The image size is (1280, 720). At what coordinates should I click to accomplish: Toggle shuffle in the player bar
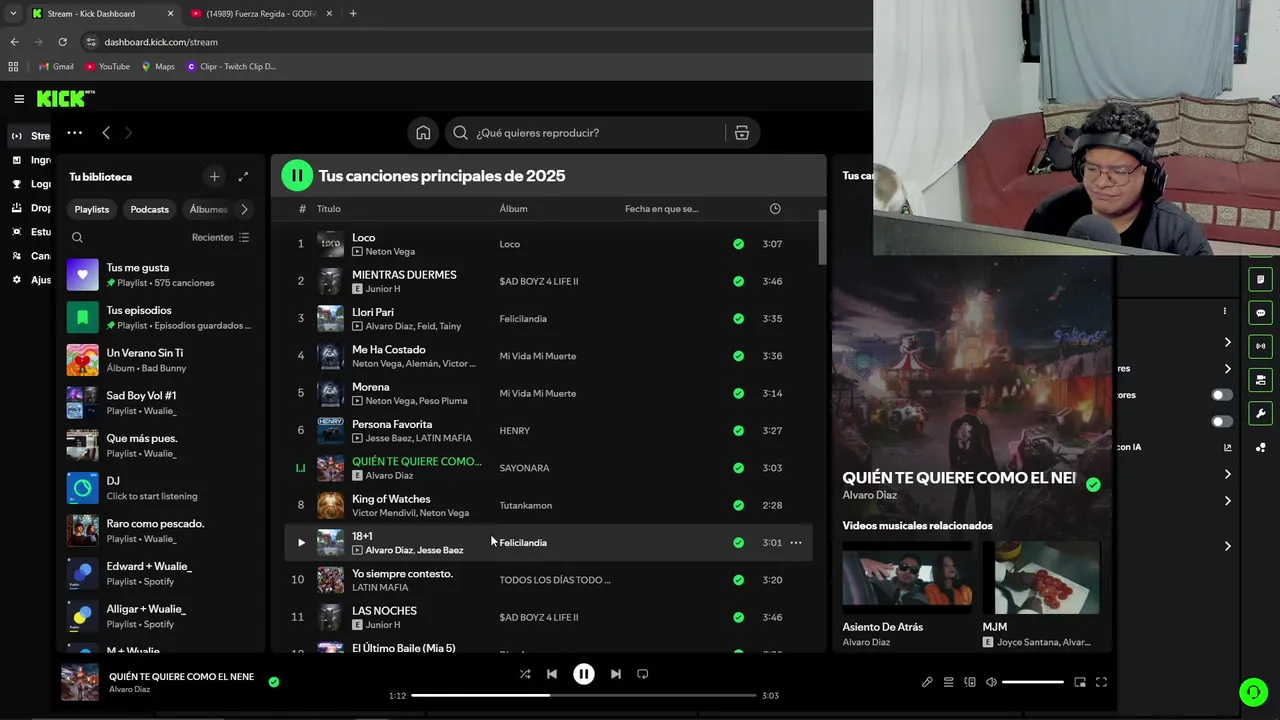[525, 674]
